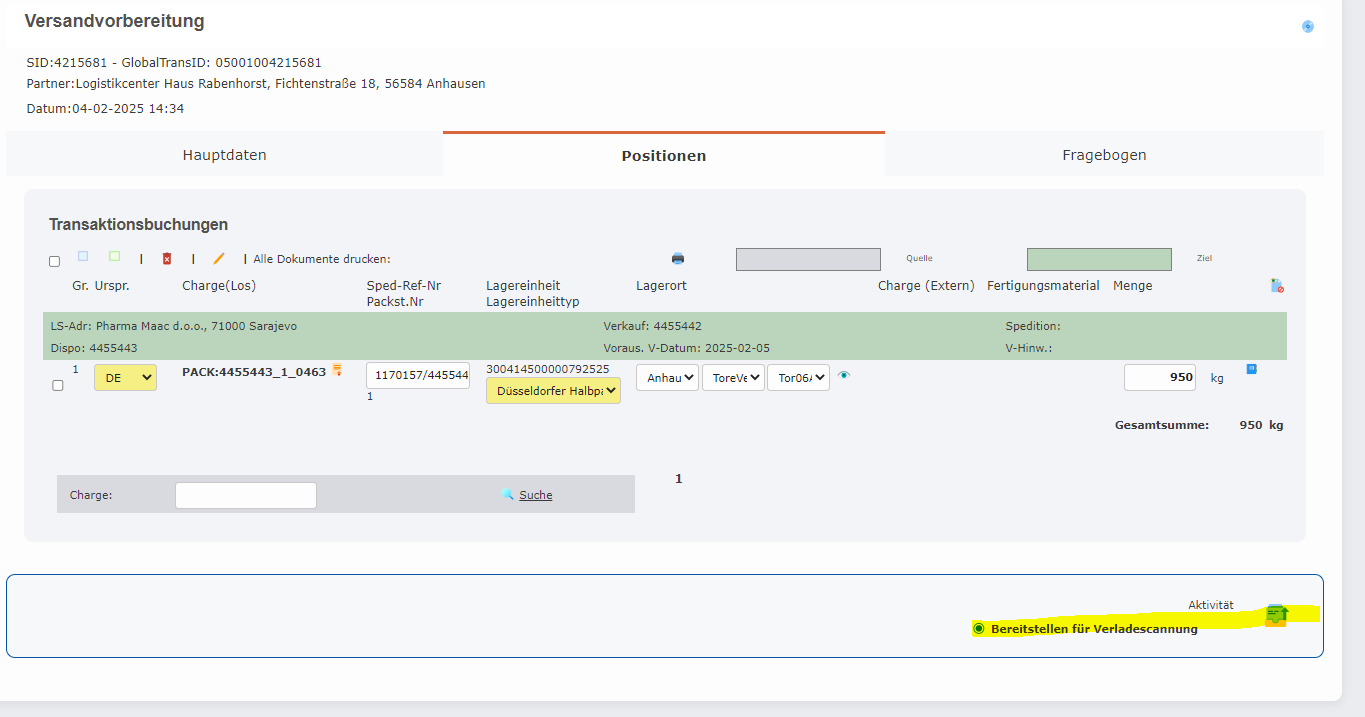Screen dimensions: 1365x717
Task: Click the document icon with red mark above Menge column
Action: (x=1277, y=286)
